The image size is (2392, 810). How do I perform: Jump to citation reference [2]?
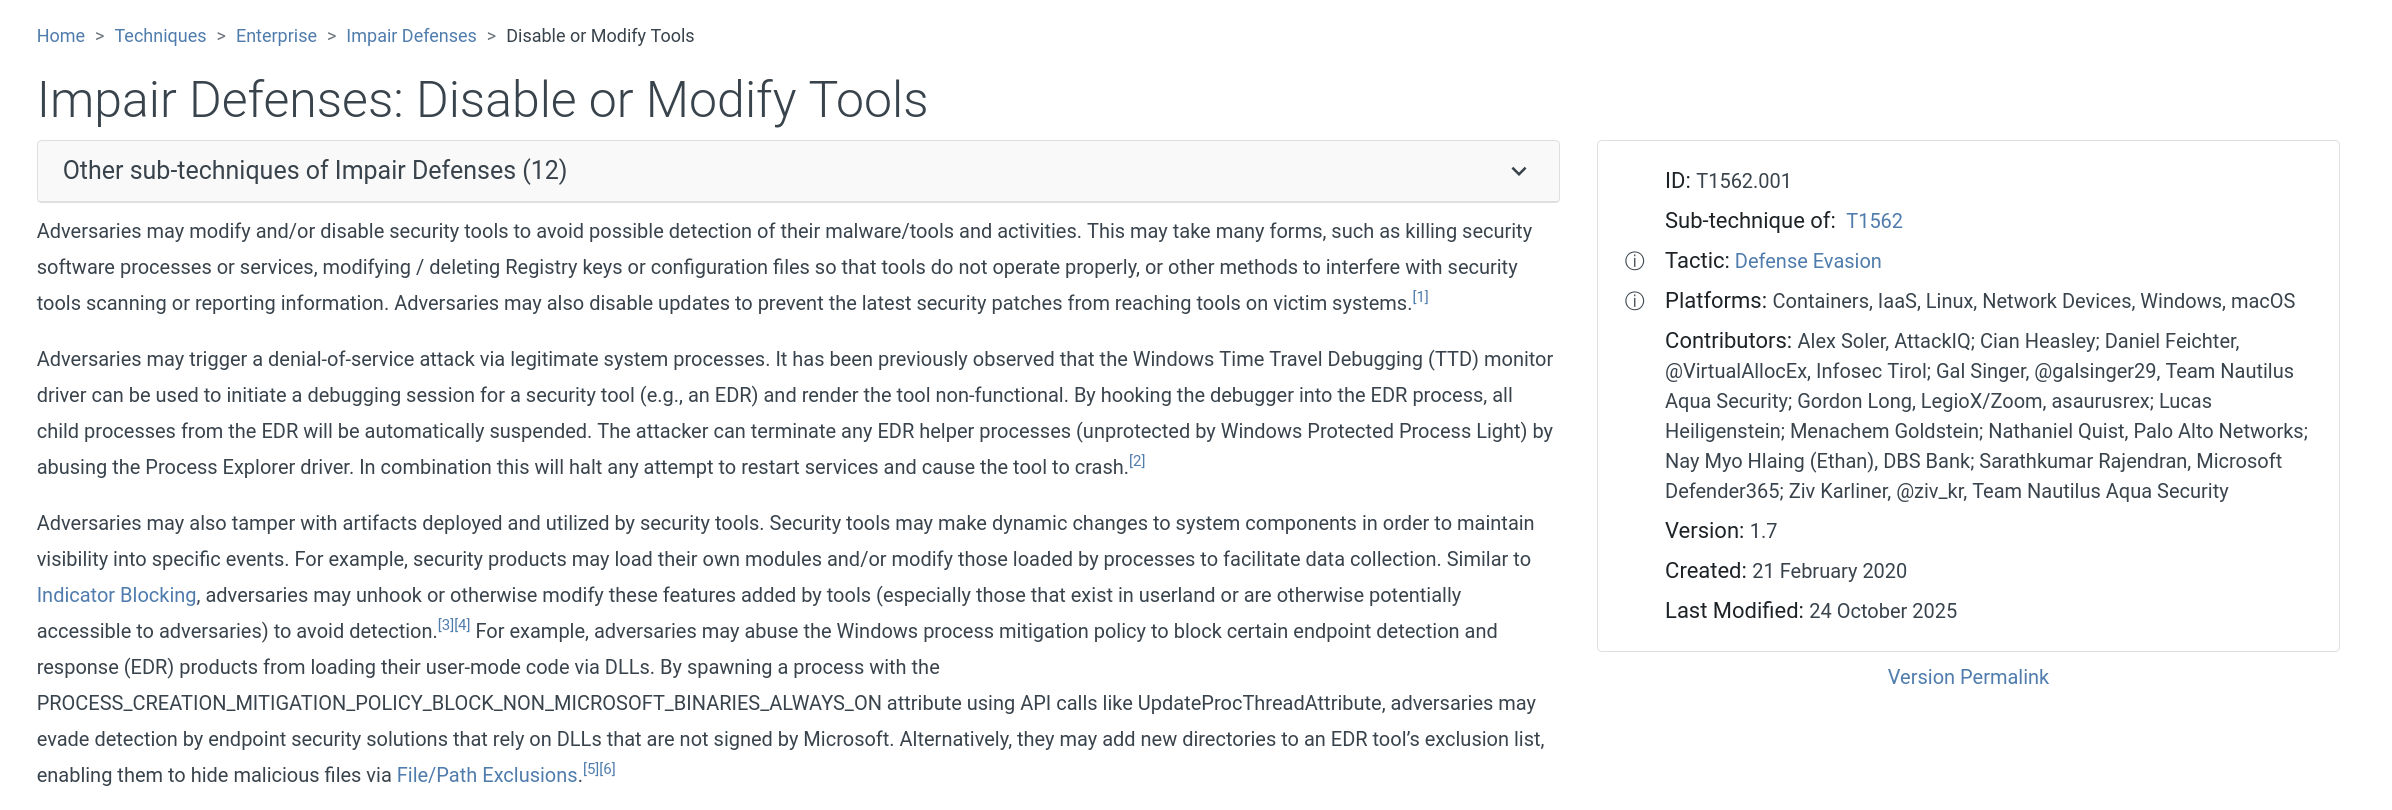pos(1137,461)
